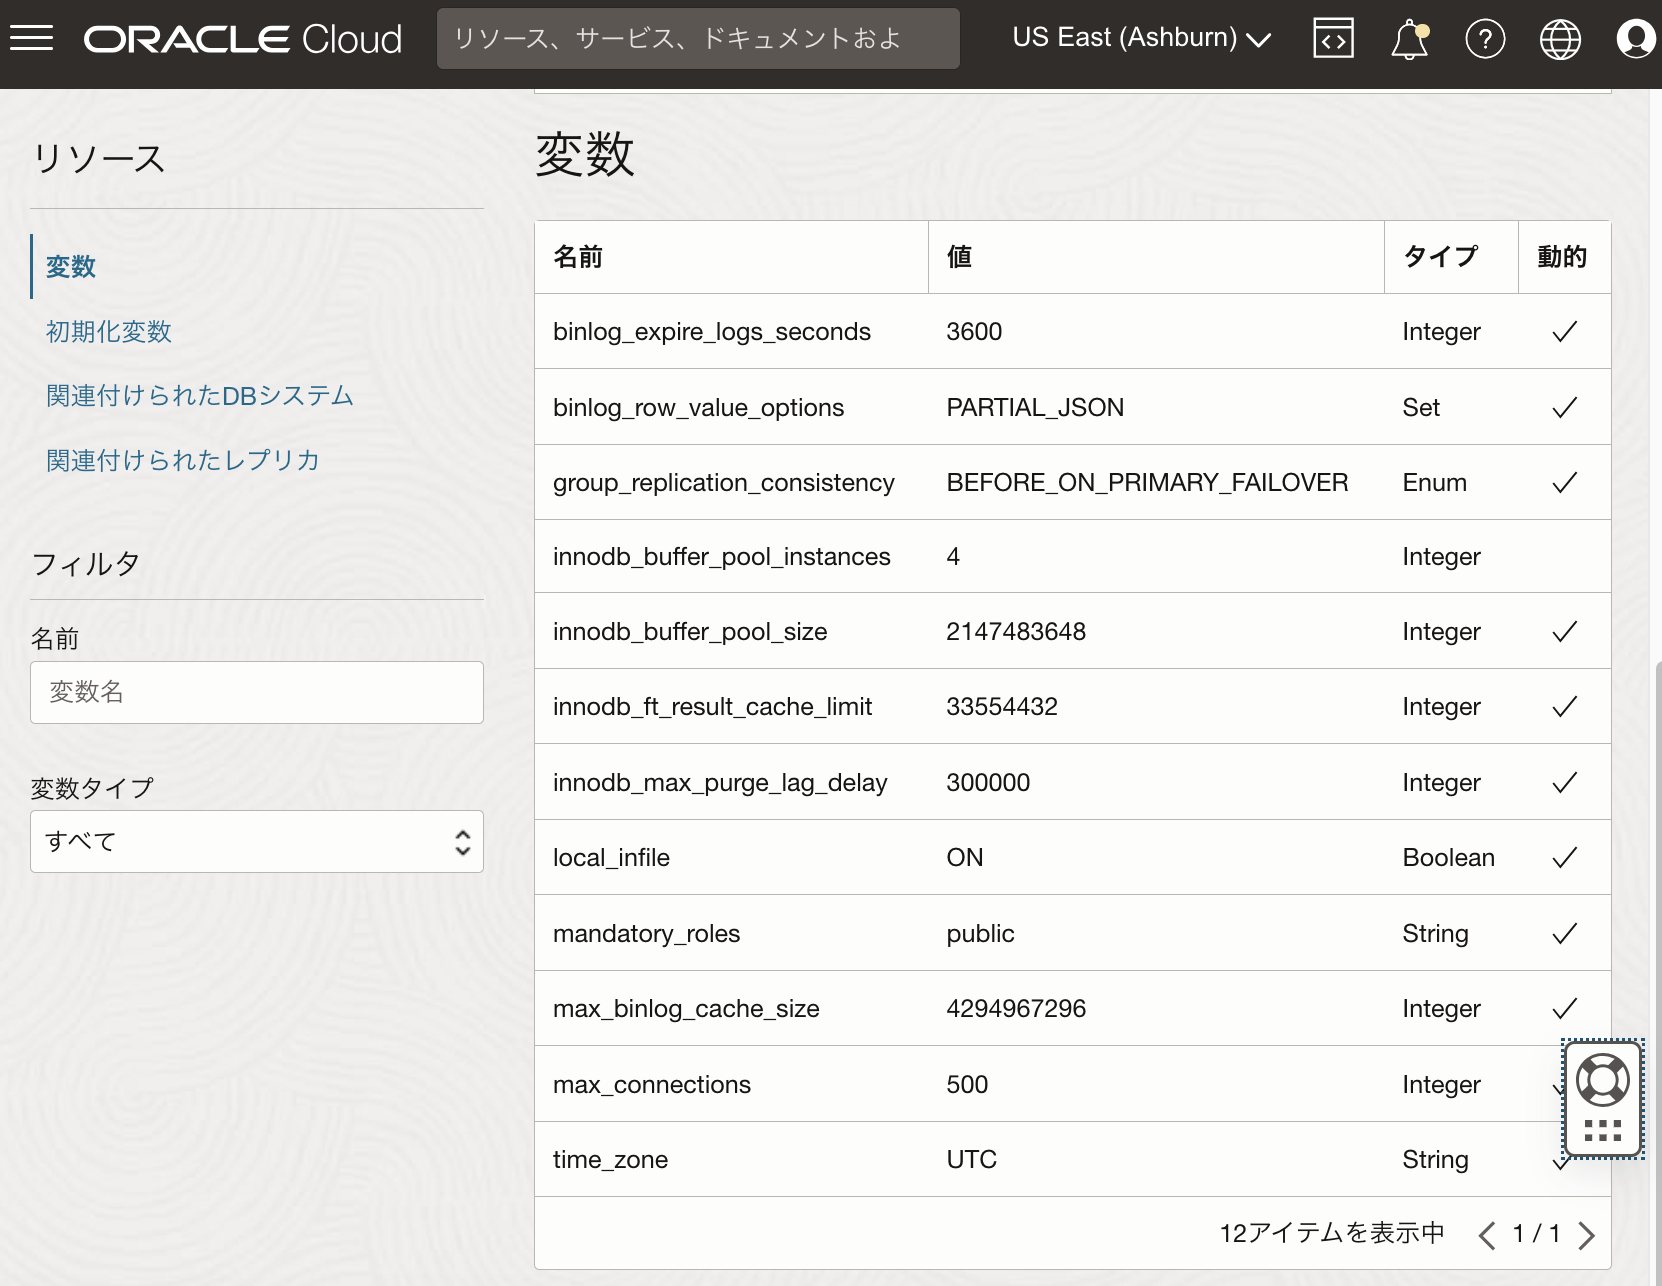Click the 変数名 filter input field
1662x1286 pixels.
point(257,692)
